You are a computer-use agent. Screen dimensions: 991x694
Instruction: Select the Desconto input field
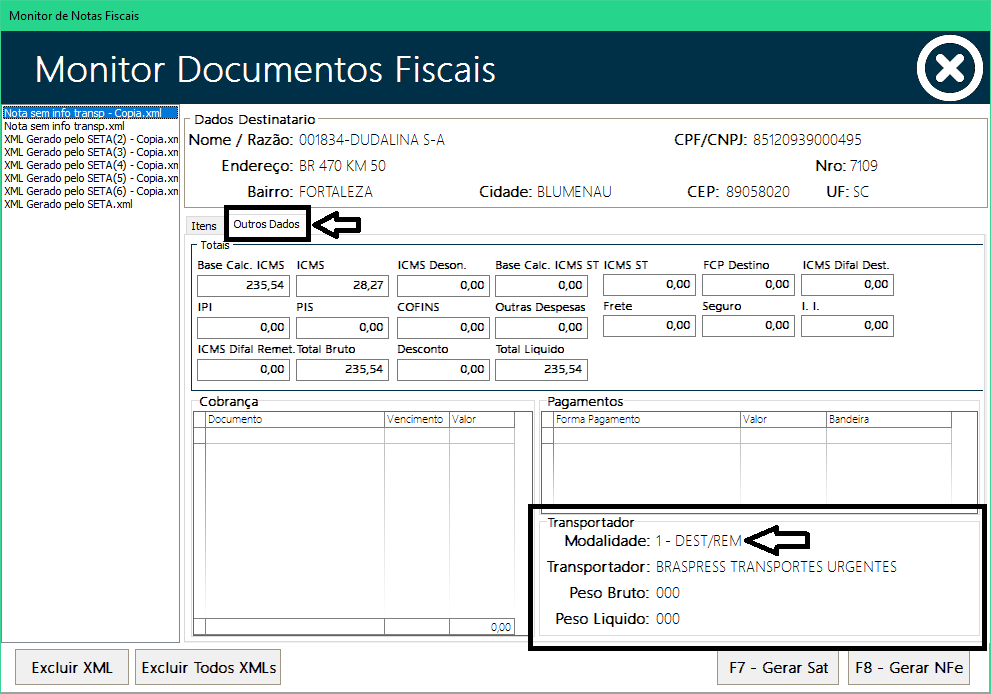pyautogui.click(x=443, y=370)
